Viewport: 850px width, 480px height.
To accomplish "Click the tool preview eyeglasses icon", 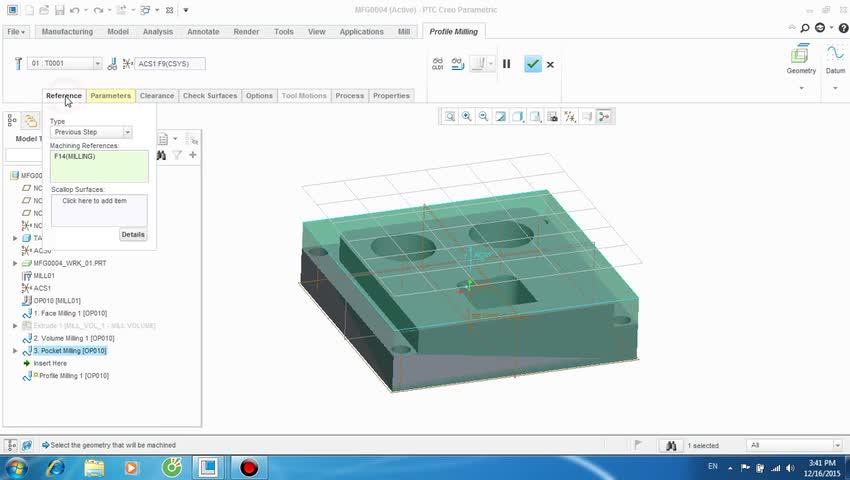I will pyautogui.click(x=112, y=64).
